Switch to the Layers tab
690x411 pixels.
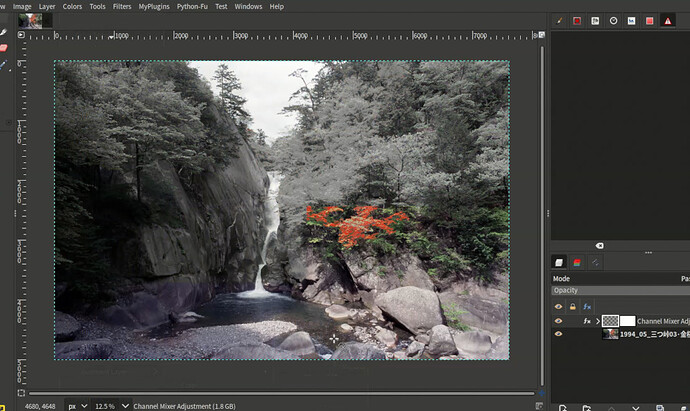[x=559, y=263]
